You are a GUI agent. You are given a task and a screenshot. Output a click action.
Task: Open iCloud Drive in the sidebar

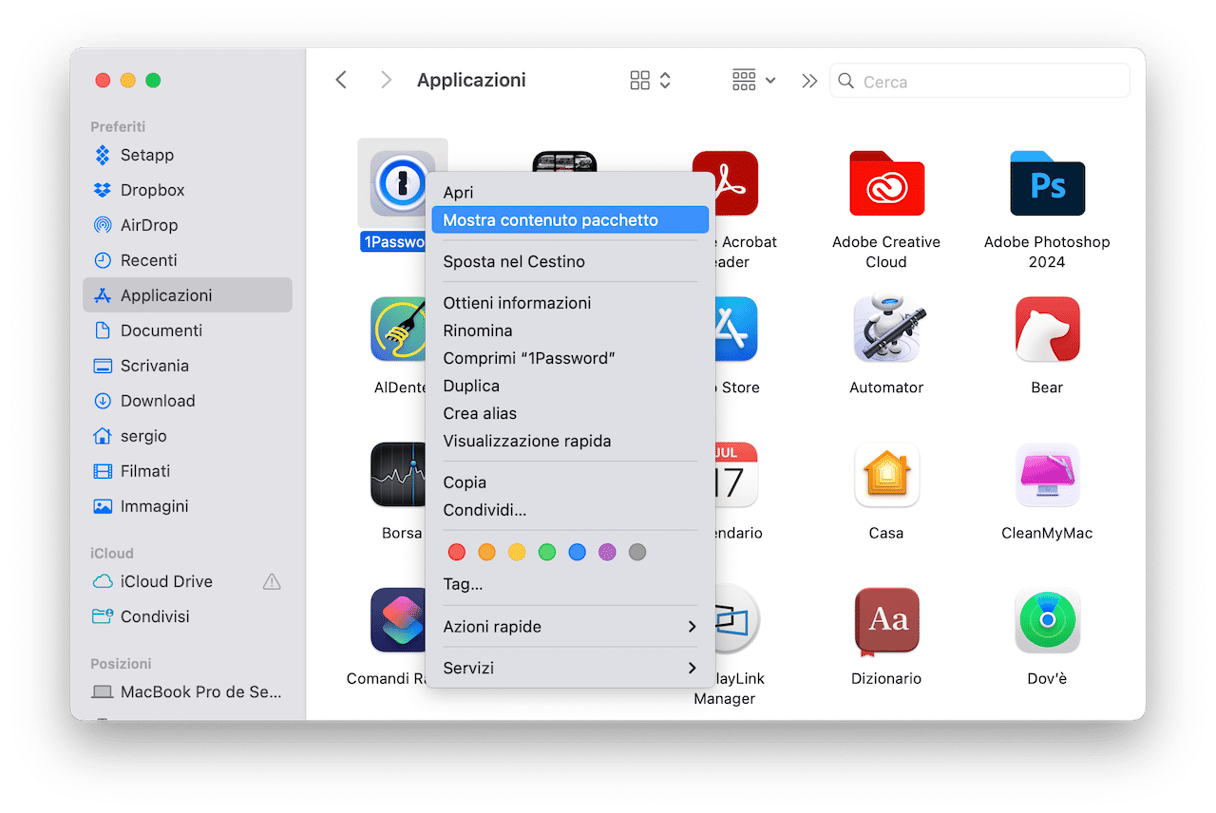tap(188, 581)
